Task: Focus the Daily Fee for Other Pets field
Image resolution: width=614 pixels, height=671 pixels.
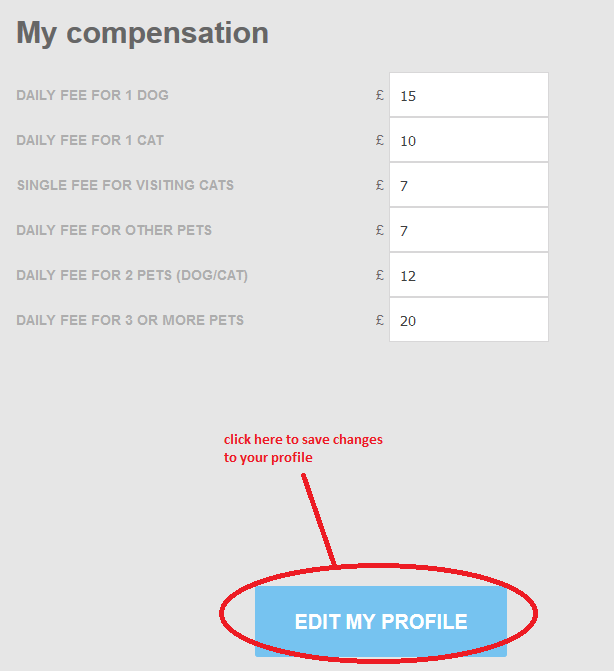Action: coord(468,231)
